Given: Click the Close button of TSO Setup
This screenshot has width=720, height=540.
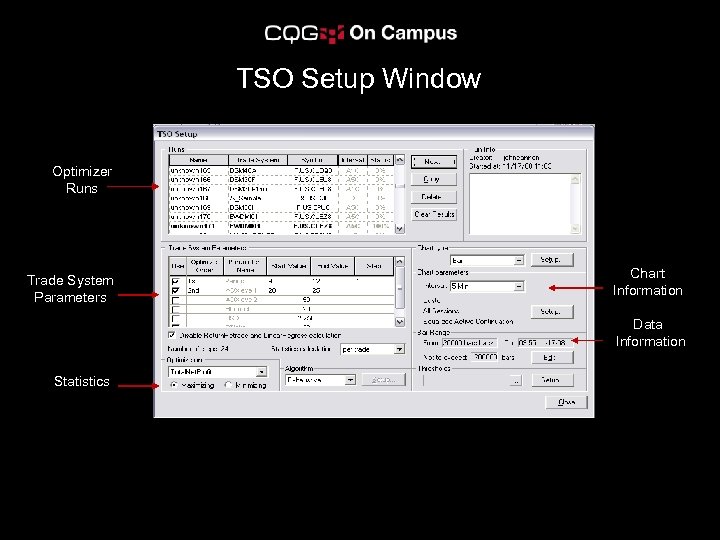Looking at the screenshot, I should (566, 402).
